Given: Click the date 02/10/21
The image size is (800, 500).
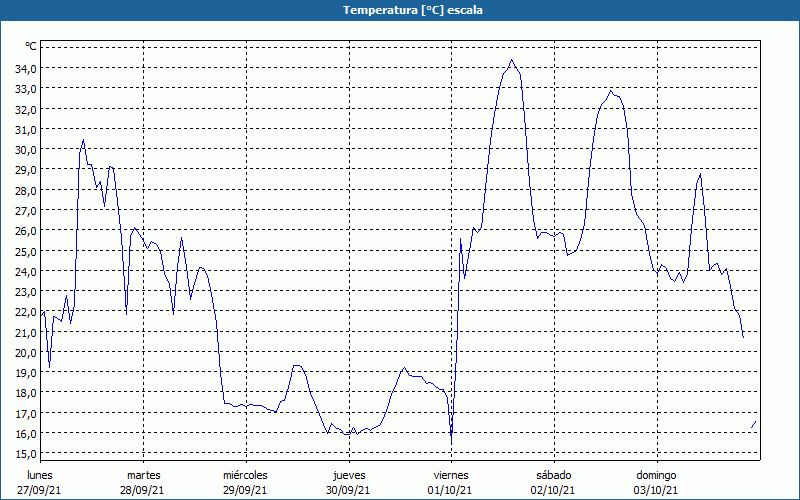Looking at the screenshot, I should coord(553,490).
